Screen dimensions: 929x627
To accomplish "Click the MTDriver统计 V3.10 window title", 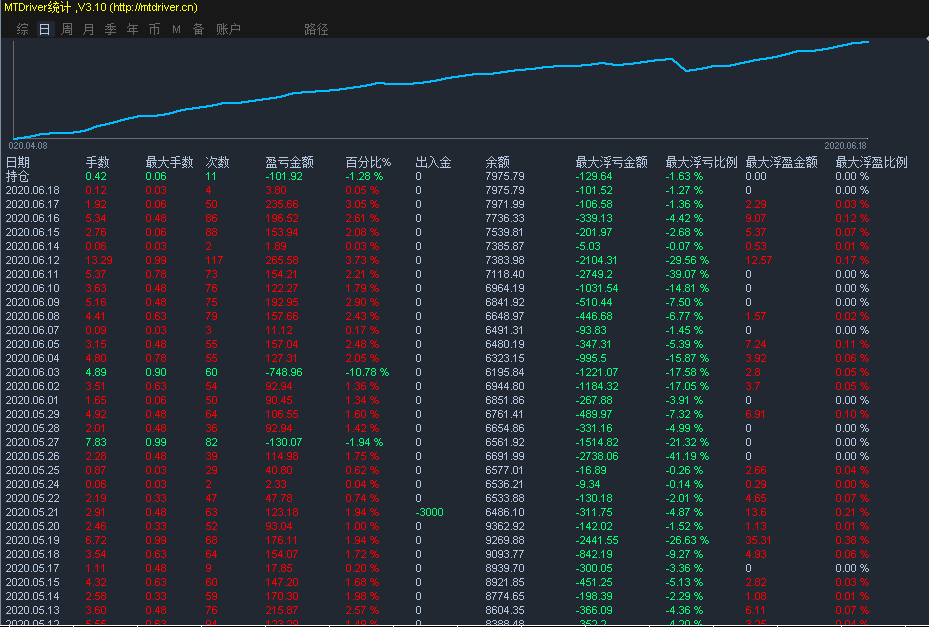I will coord(101,8).
